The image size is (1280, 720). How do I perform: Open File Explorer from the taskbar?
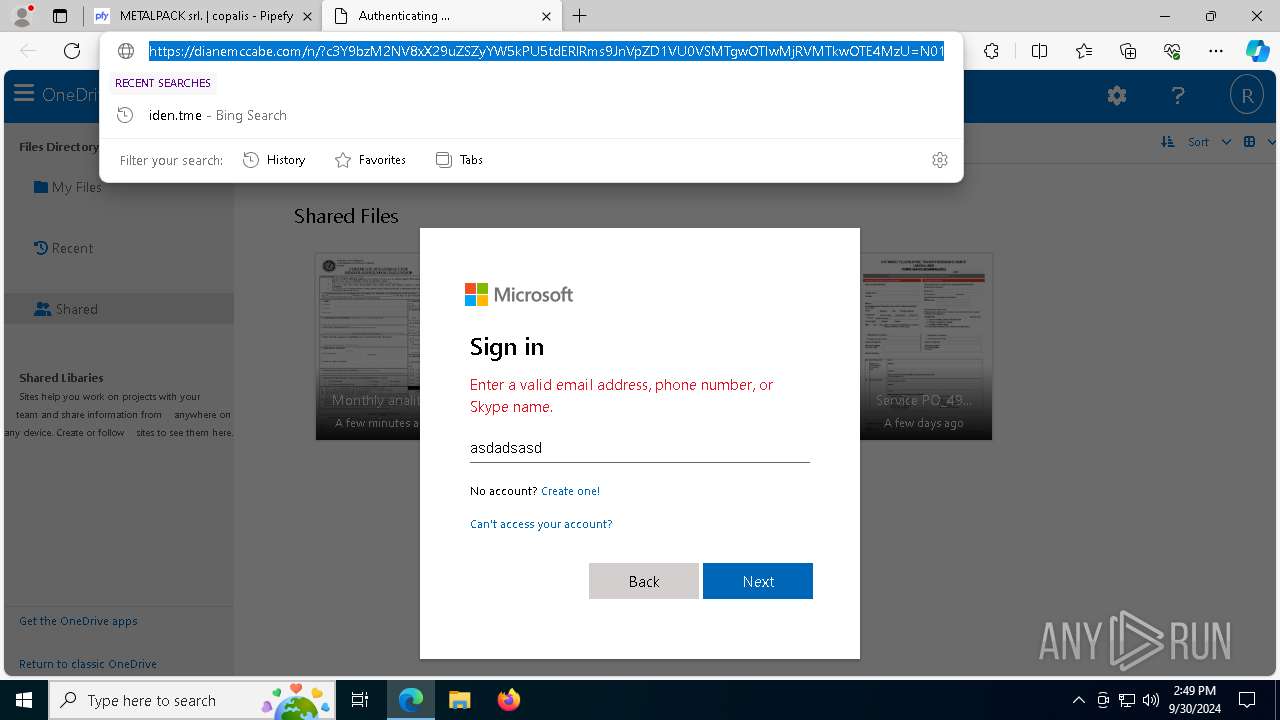point(459,700)
